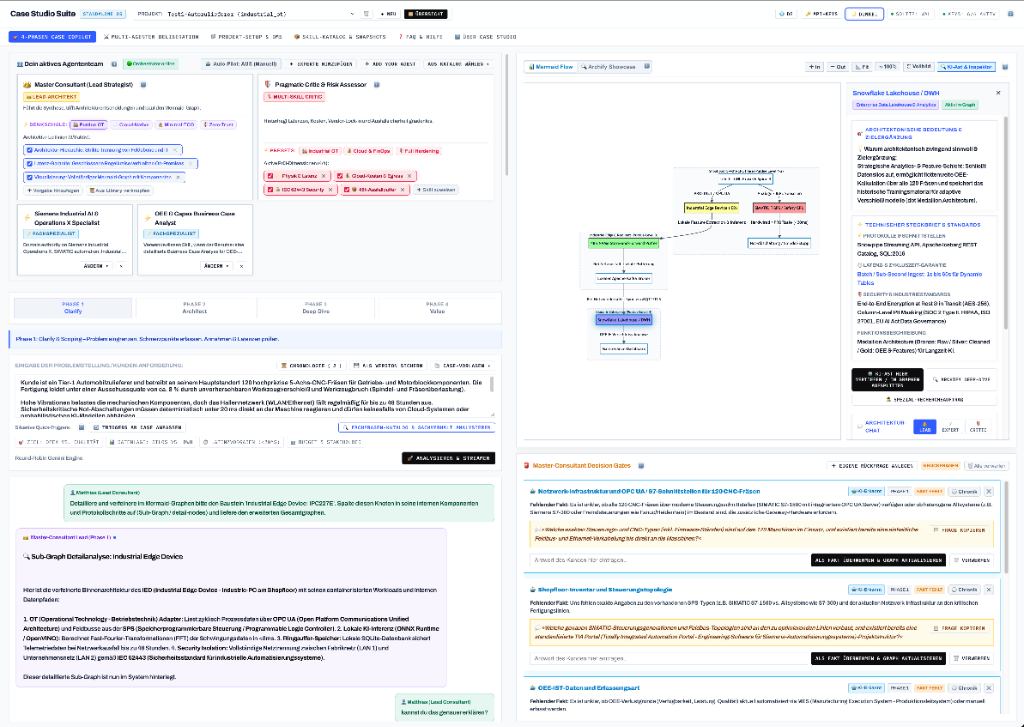Select the 'Purdue OT' Denkschule chip
Screen dimensions: 1024x727
tap(88, 125)
